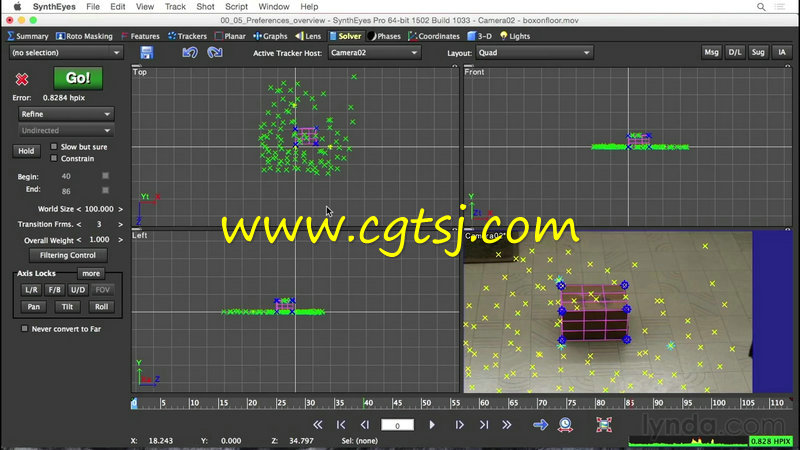Toggle the U/D axis lock
800x450 pixels.
pyautogui.click(x=78, y=290)
